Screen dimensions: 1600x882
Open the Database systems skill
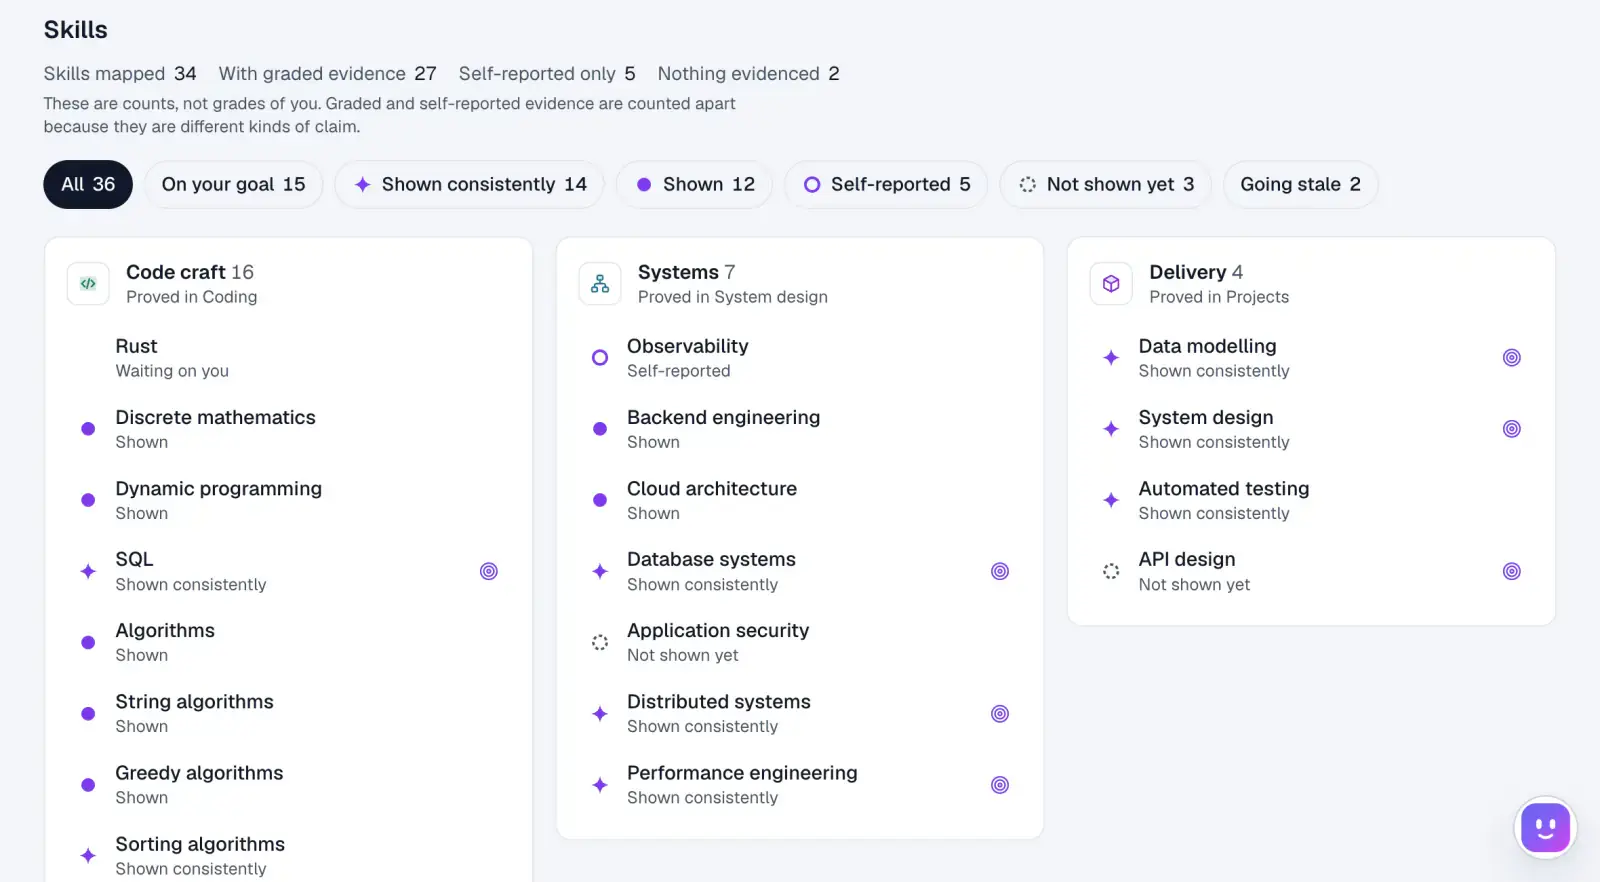coord(800,571)
